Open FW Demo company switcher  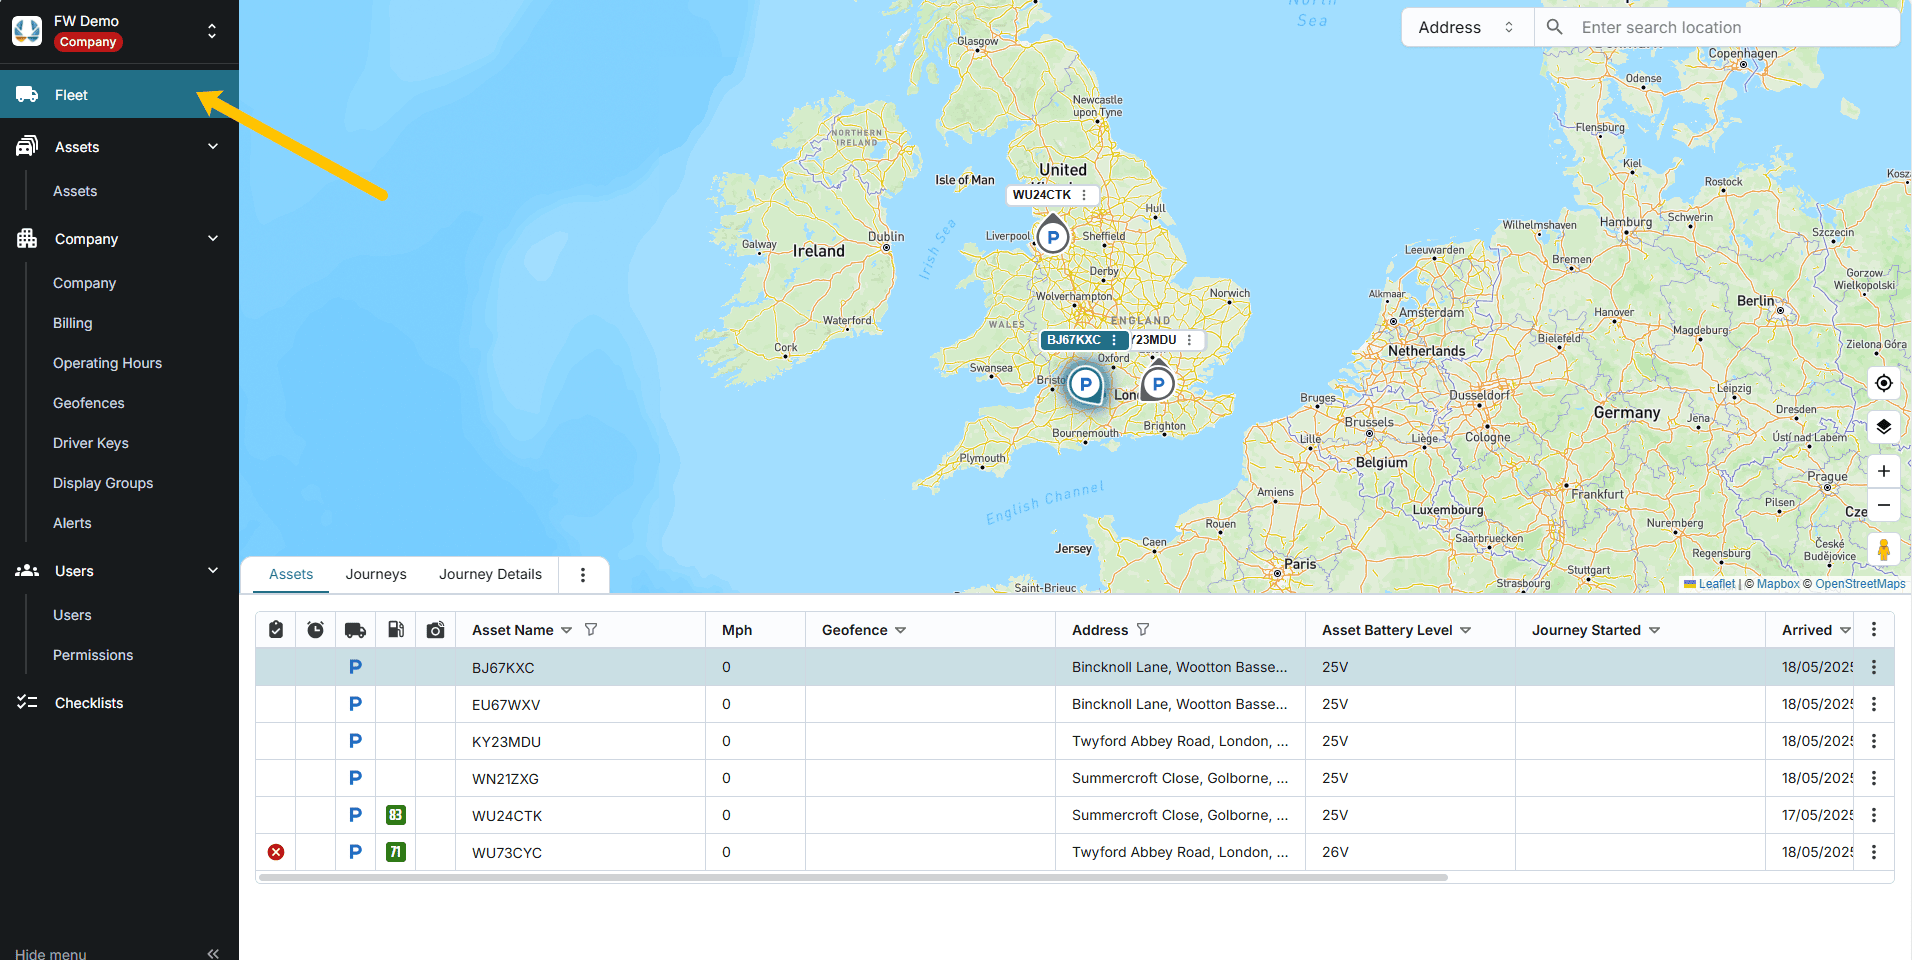tap(211, 31)
